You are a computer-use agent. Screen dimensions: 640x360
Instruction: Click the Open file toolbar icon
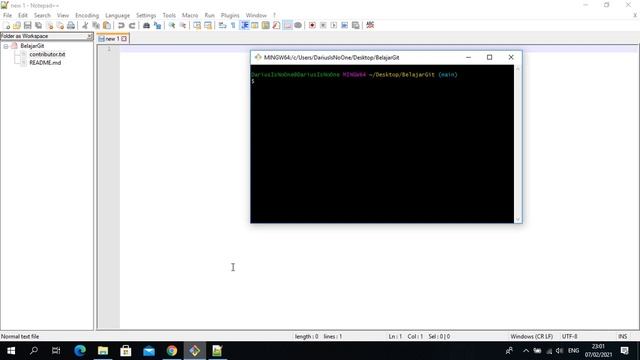17,25
